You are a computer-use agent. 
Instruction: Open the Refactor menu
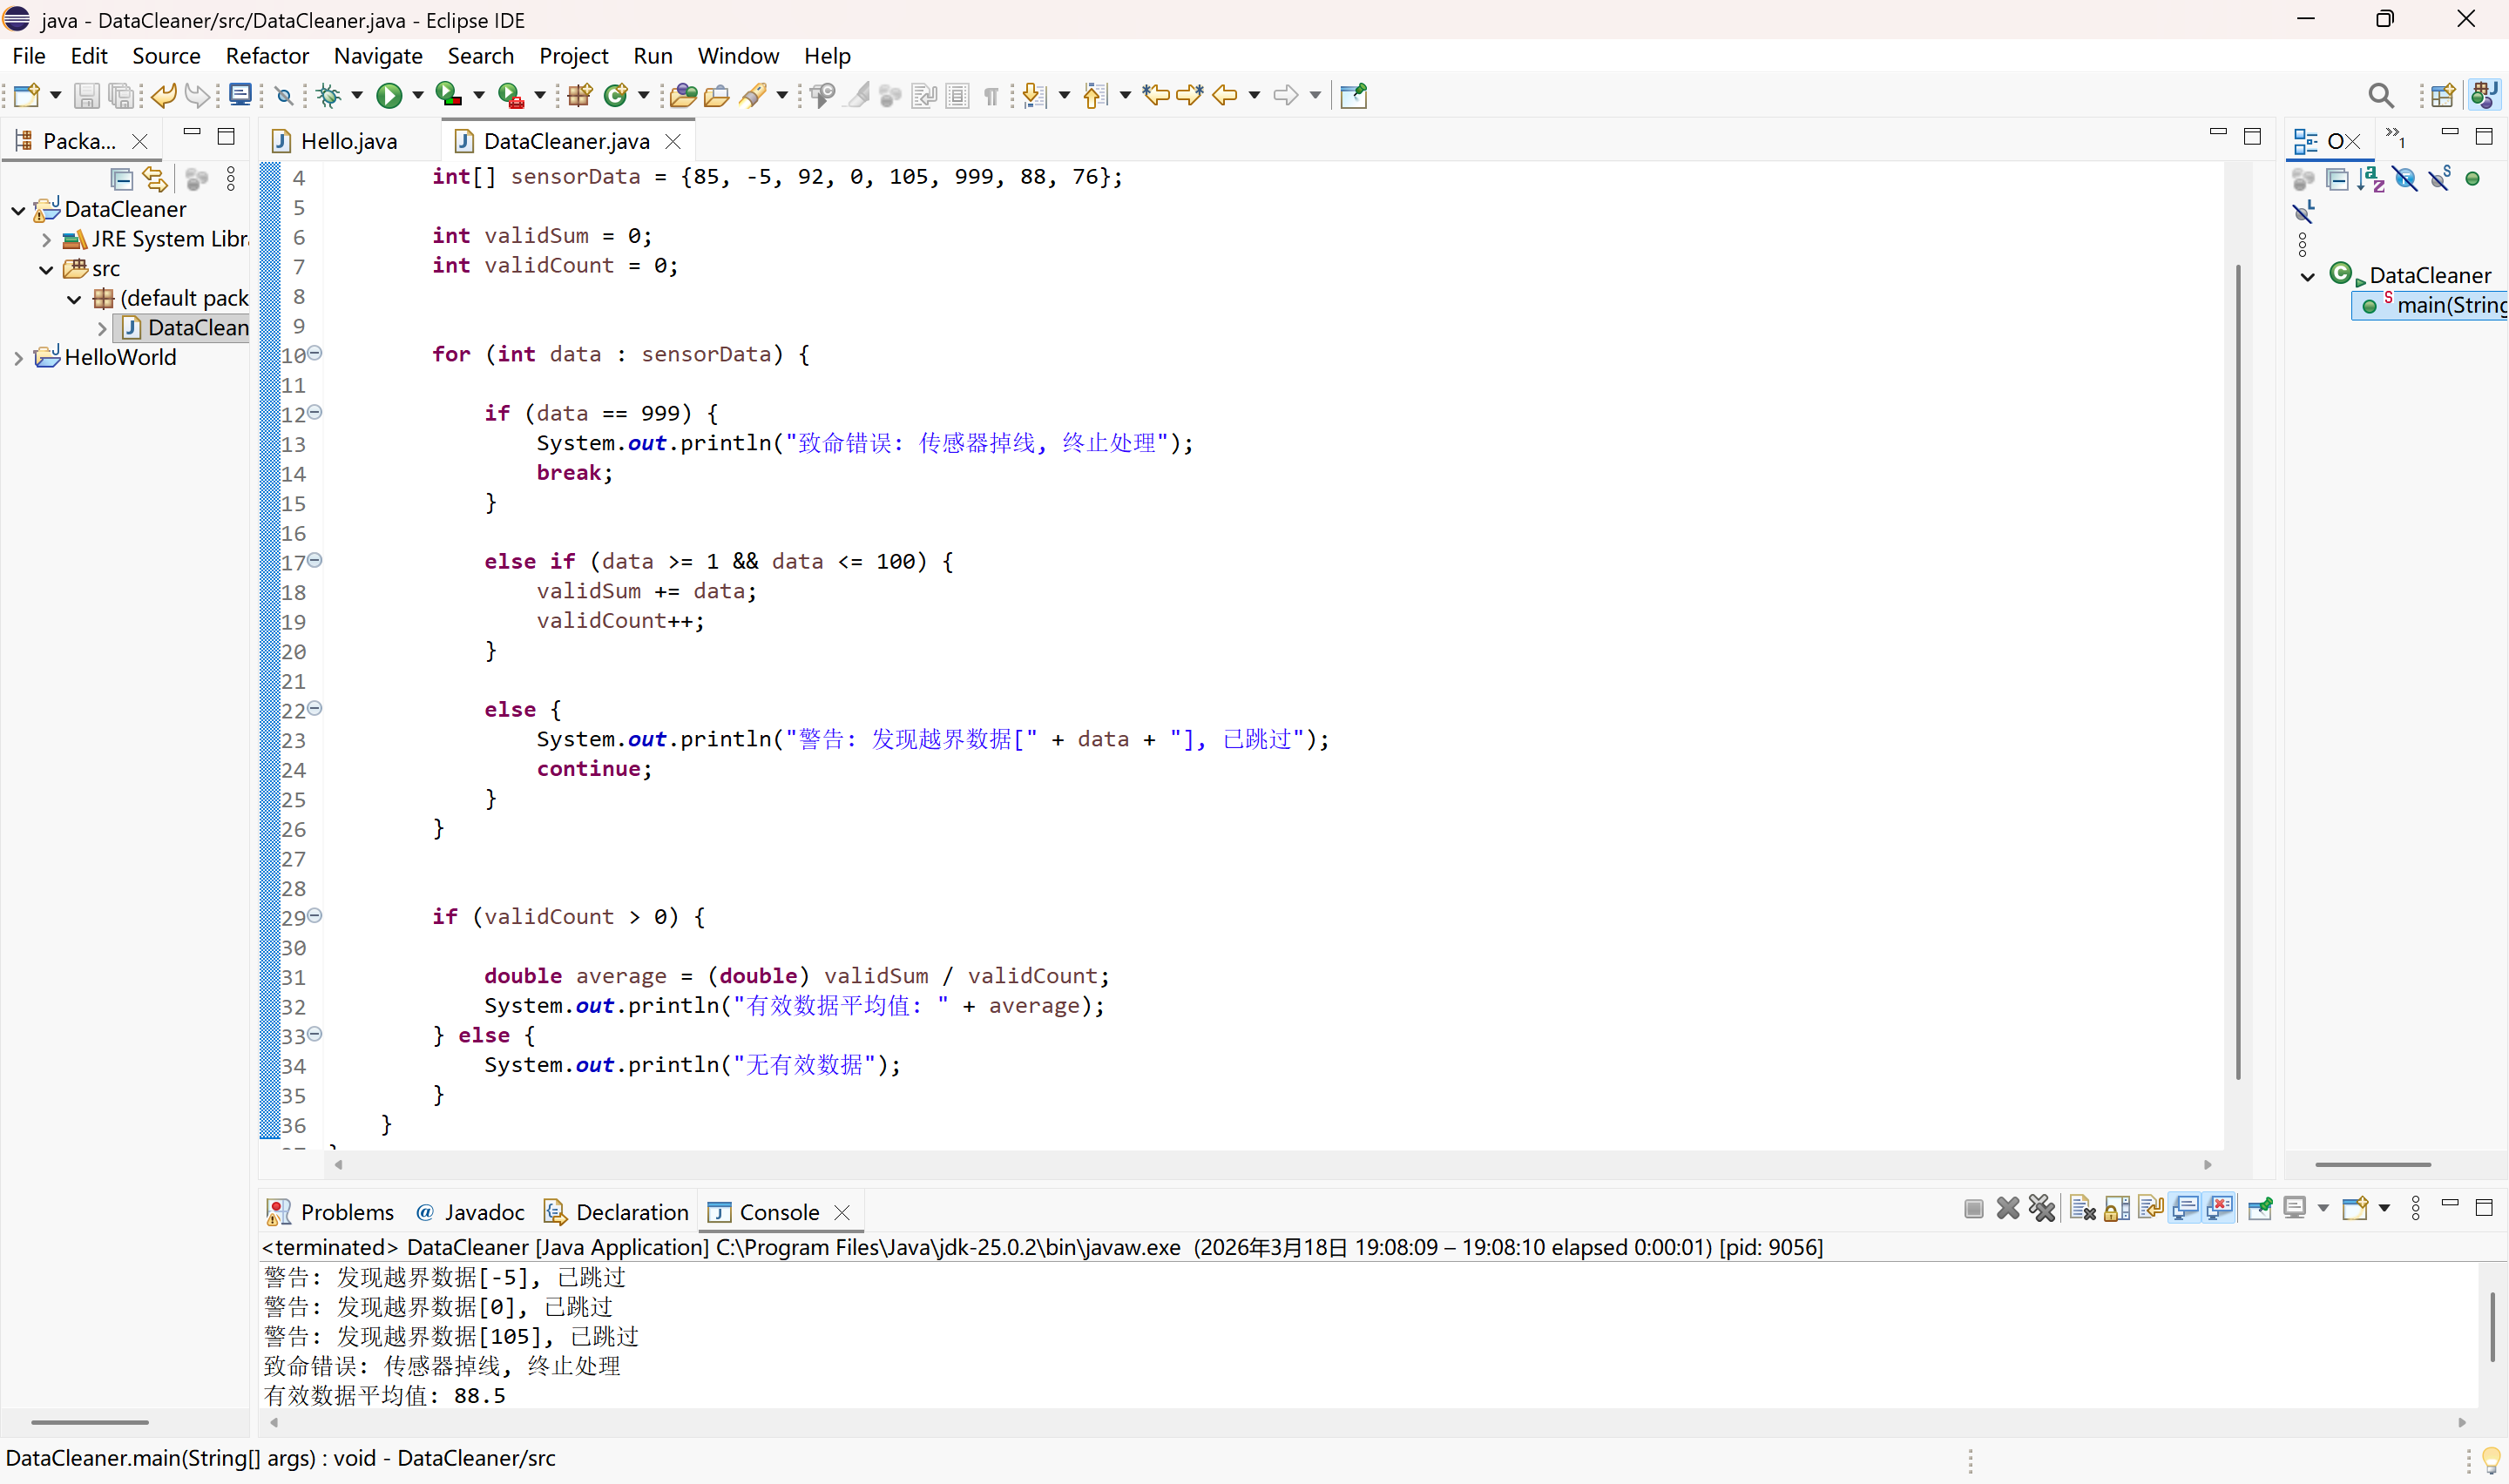pyautogui.click(x=267, y=56)
